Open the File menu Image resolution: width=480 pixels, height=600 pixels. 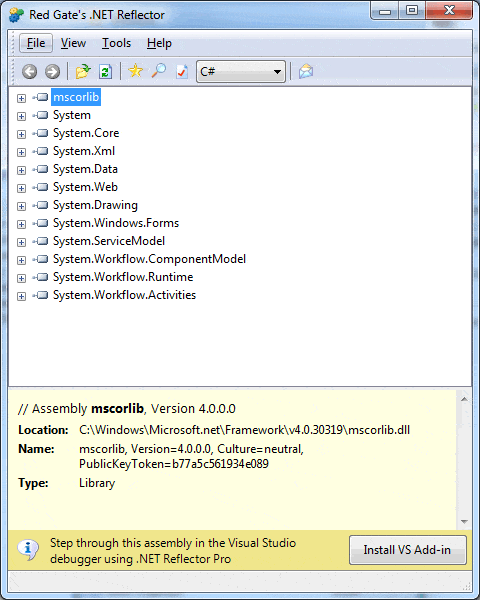tap(36, 43)
